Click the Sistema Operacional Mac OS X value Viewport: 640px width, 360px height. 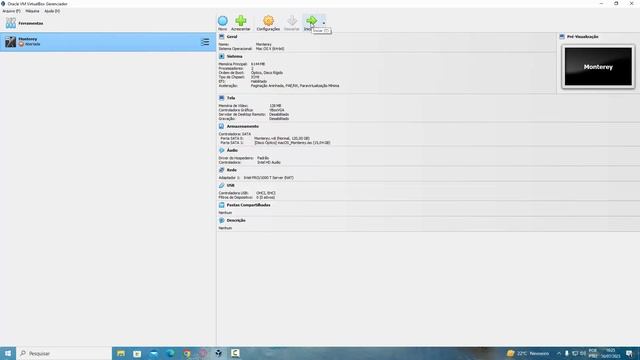click(x=270, y=49)
